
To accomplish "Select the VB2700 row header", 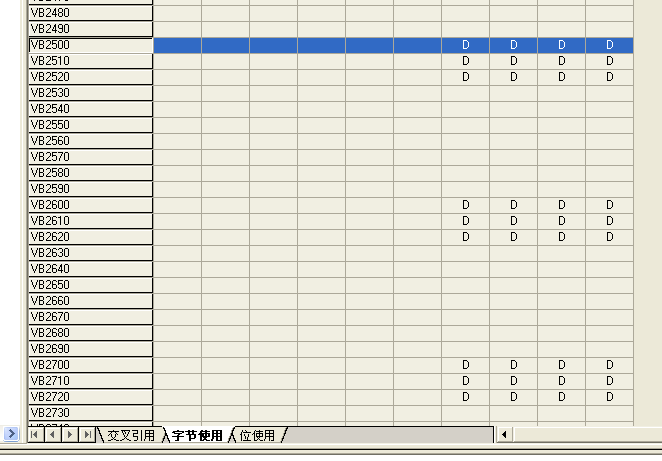I will tap(90, 365).
